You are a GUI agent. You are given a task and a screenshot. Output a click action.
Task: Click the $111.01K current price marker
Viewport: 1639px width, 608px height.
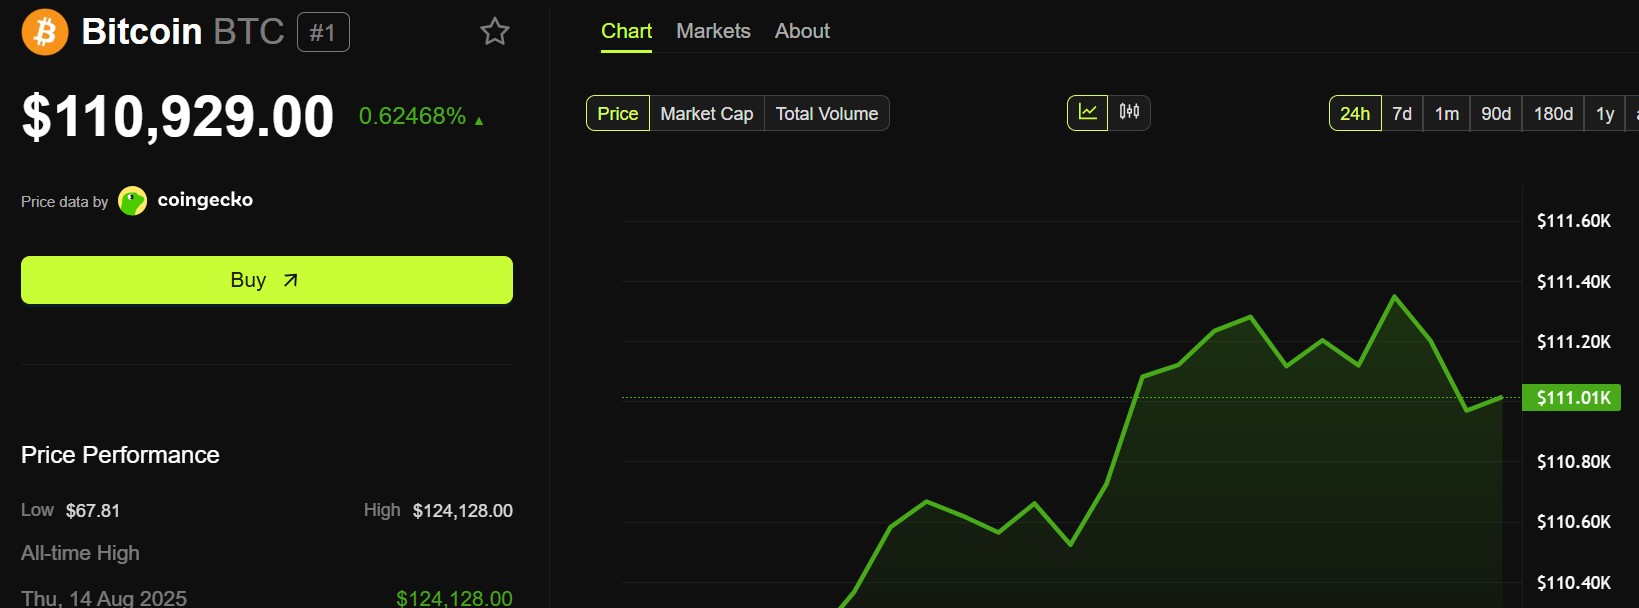[1571, 398]
